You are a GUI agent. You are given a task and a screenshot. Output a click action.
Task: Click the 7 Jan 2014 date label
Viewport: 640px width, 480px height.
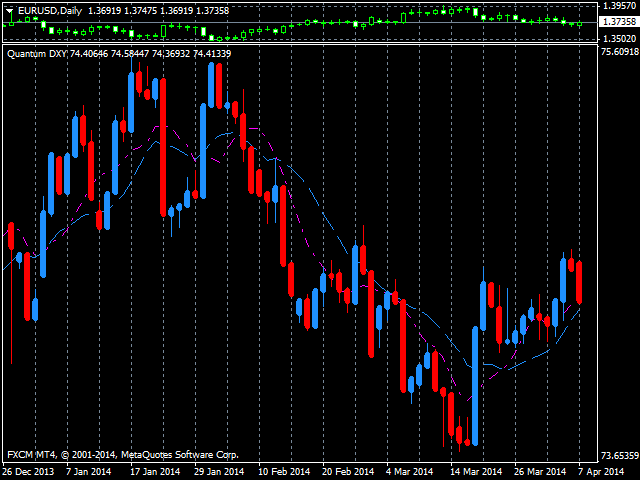tap(89, 472)
